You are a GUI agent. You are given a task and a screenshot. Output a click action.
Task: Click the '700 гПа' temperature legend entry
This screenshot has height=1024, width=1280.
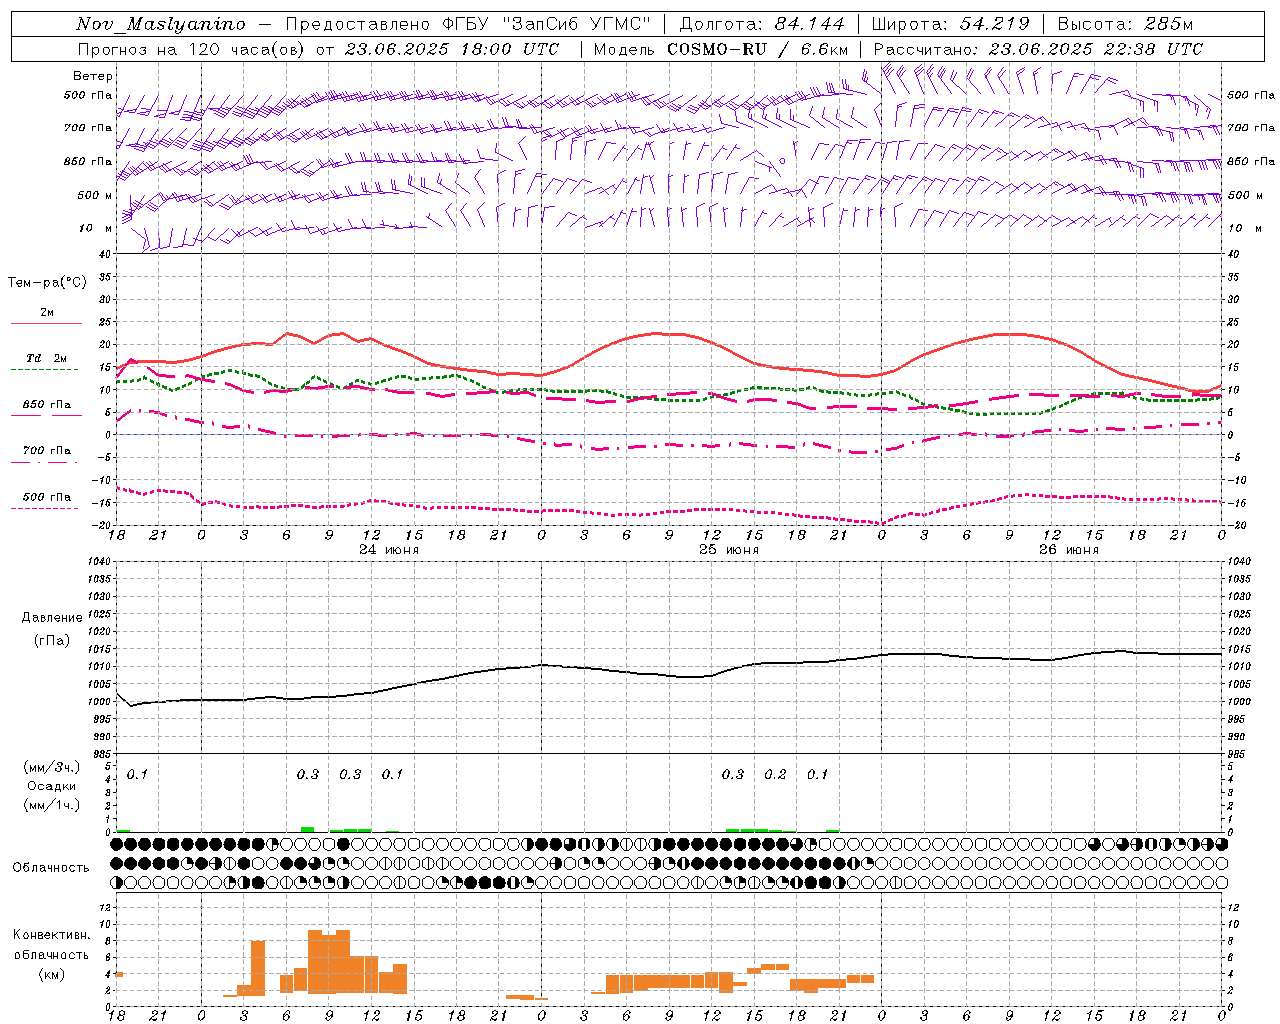46,451
